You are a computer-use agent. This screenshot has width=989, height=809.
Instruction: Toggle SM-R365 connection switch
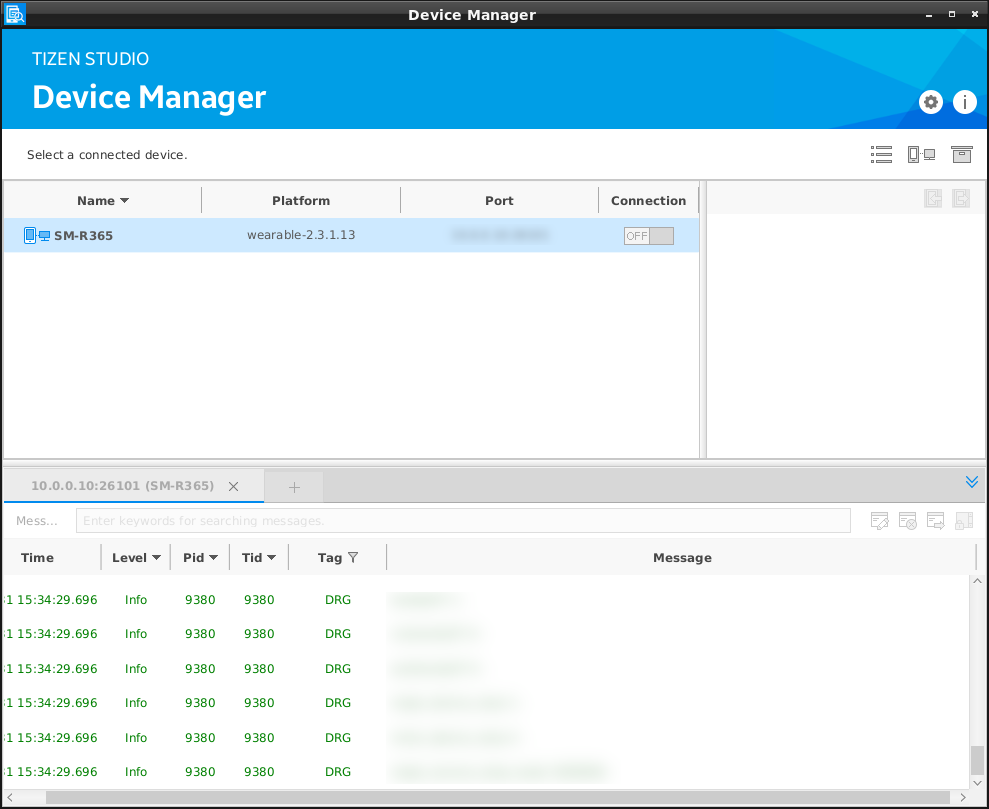click(x=648, y=236)
